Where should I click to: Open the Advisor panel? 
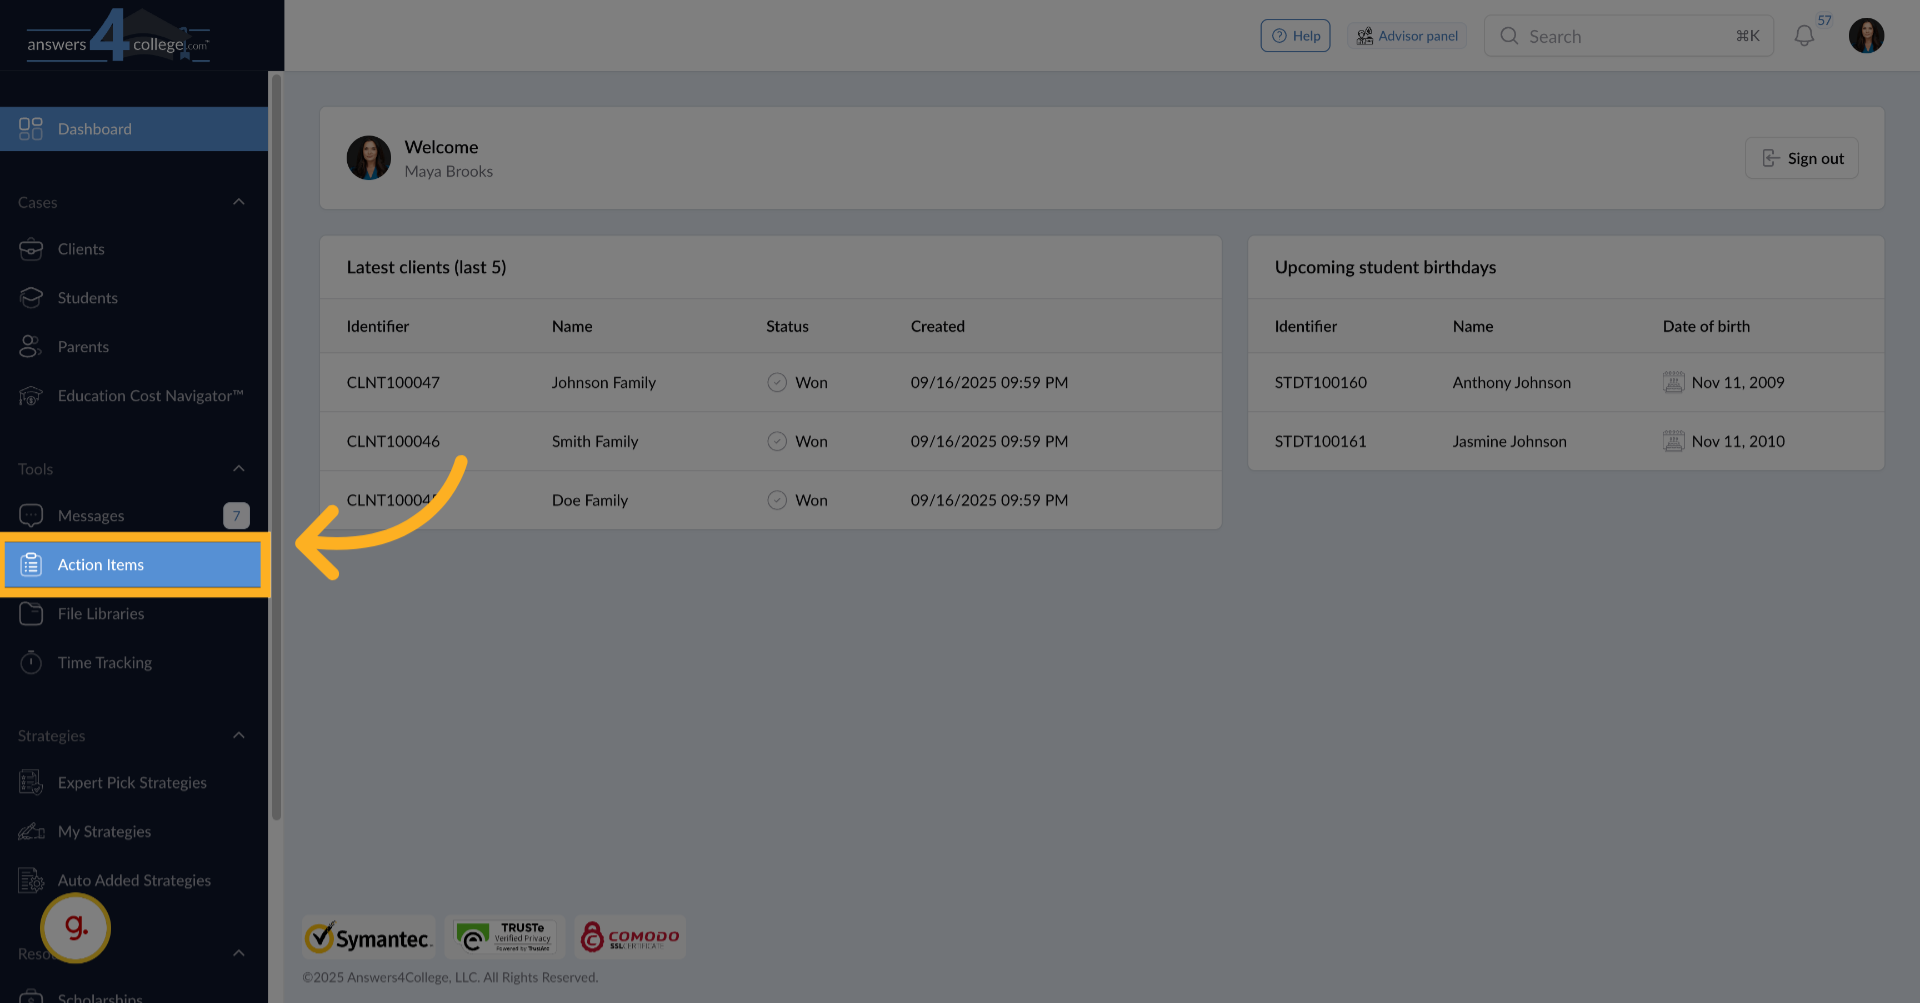(x=1406, y=35)
